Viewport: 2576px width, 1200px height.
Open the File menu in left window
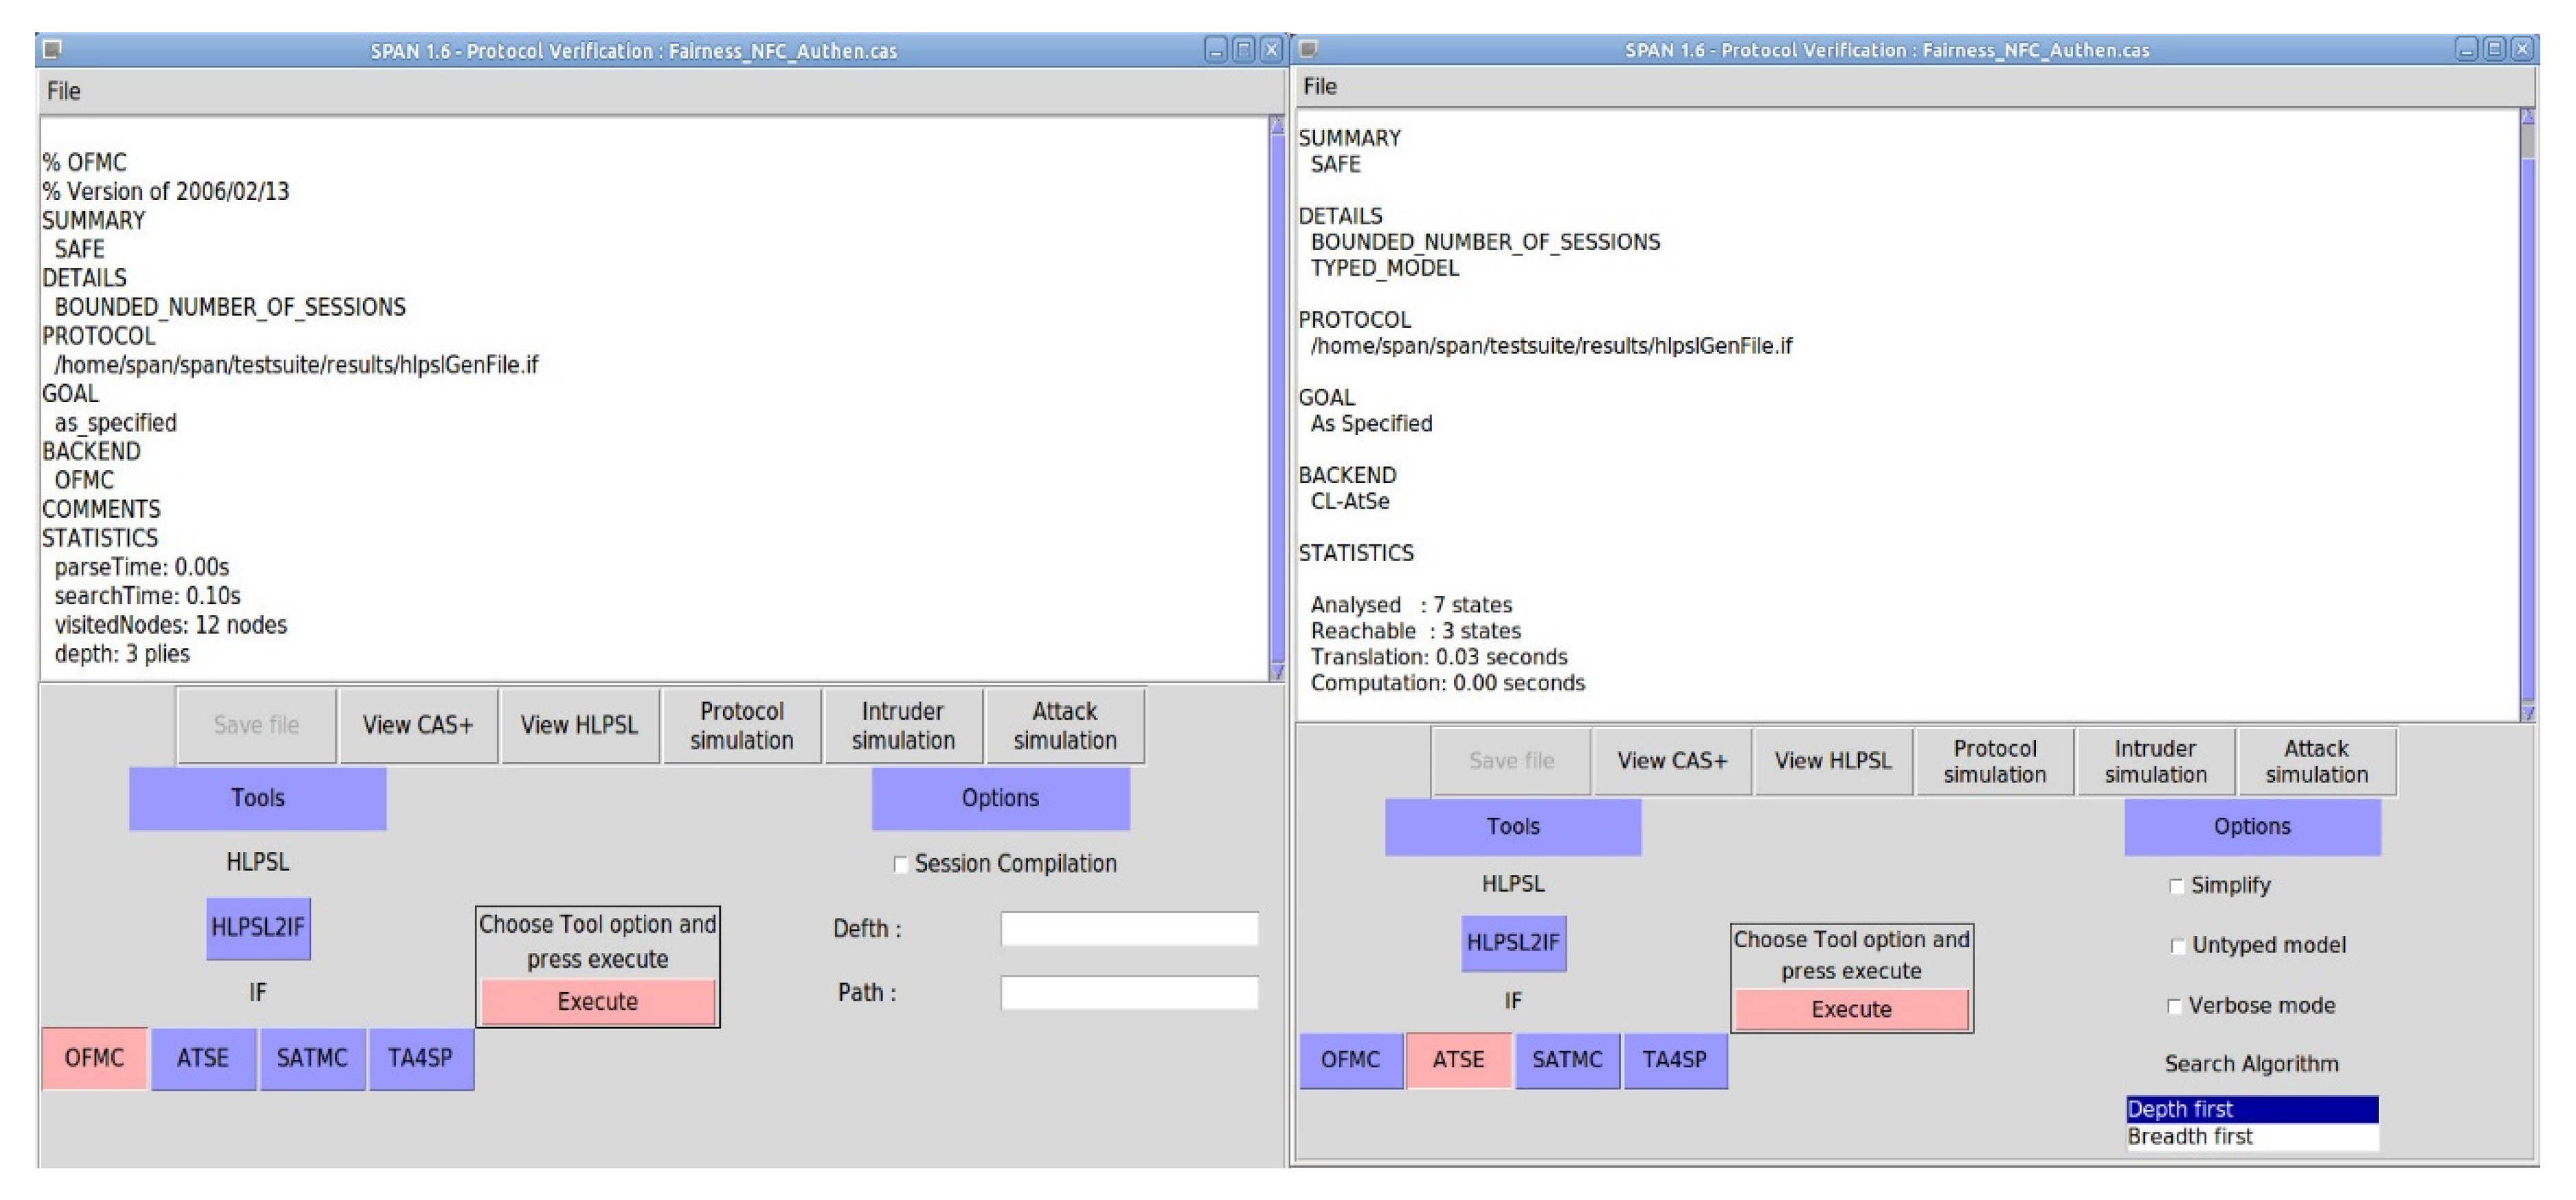[x=63, y=91]
